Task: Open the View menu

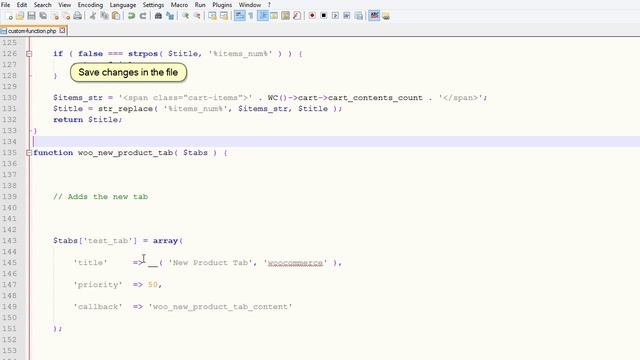Action: tap(64, 5)
